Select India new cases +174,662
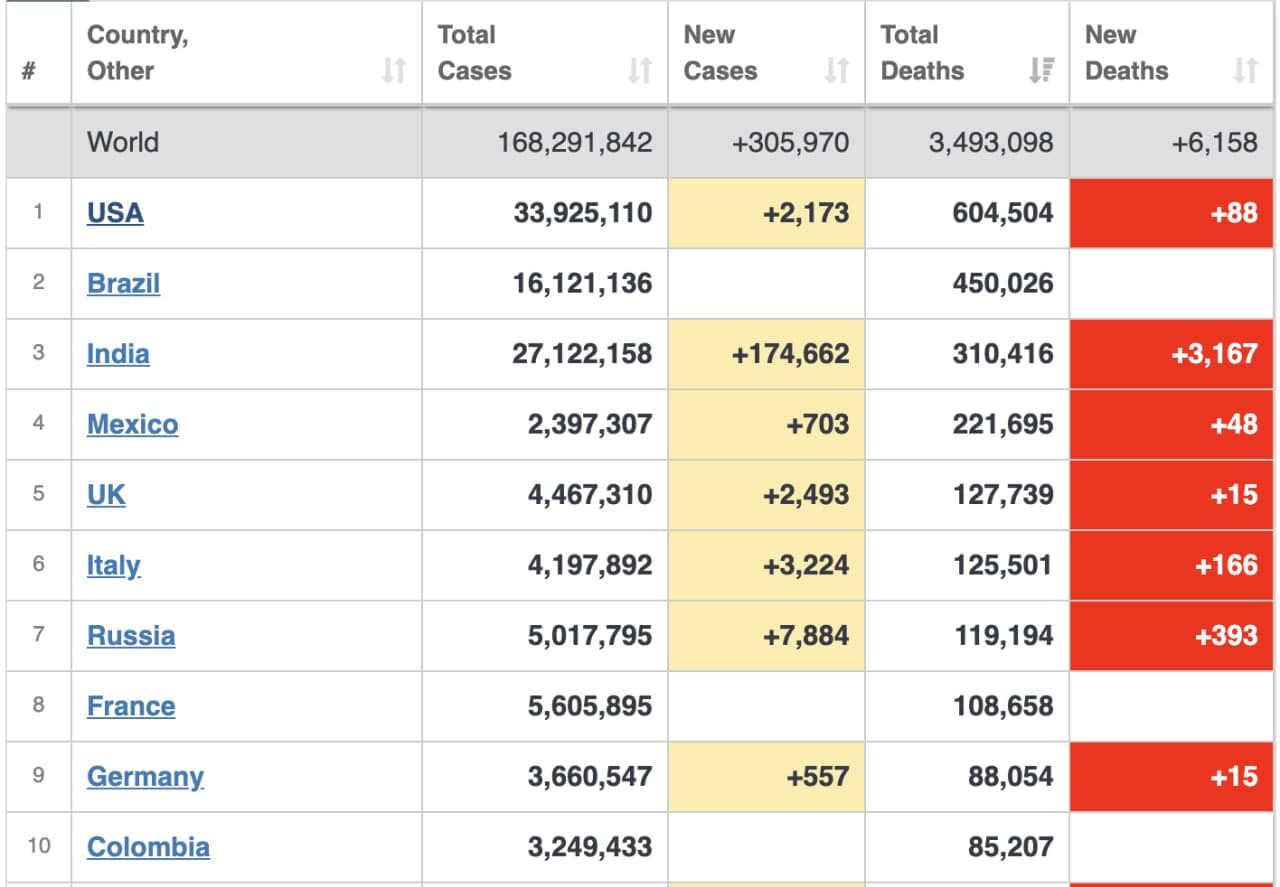Screen dimensions: 1280x887 click(x=791, y=354)
